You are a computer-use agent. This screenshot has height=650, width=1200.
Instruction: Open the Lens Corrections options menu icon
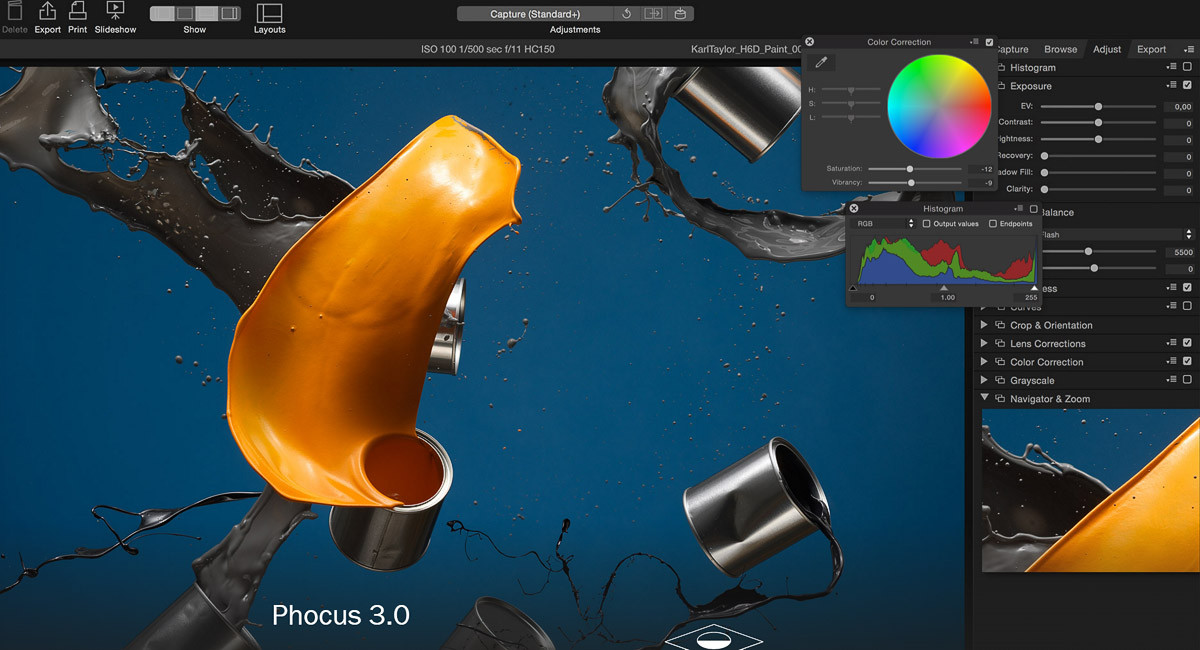tap(1172, 343)
